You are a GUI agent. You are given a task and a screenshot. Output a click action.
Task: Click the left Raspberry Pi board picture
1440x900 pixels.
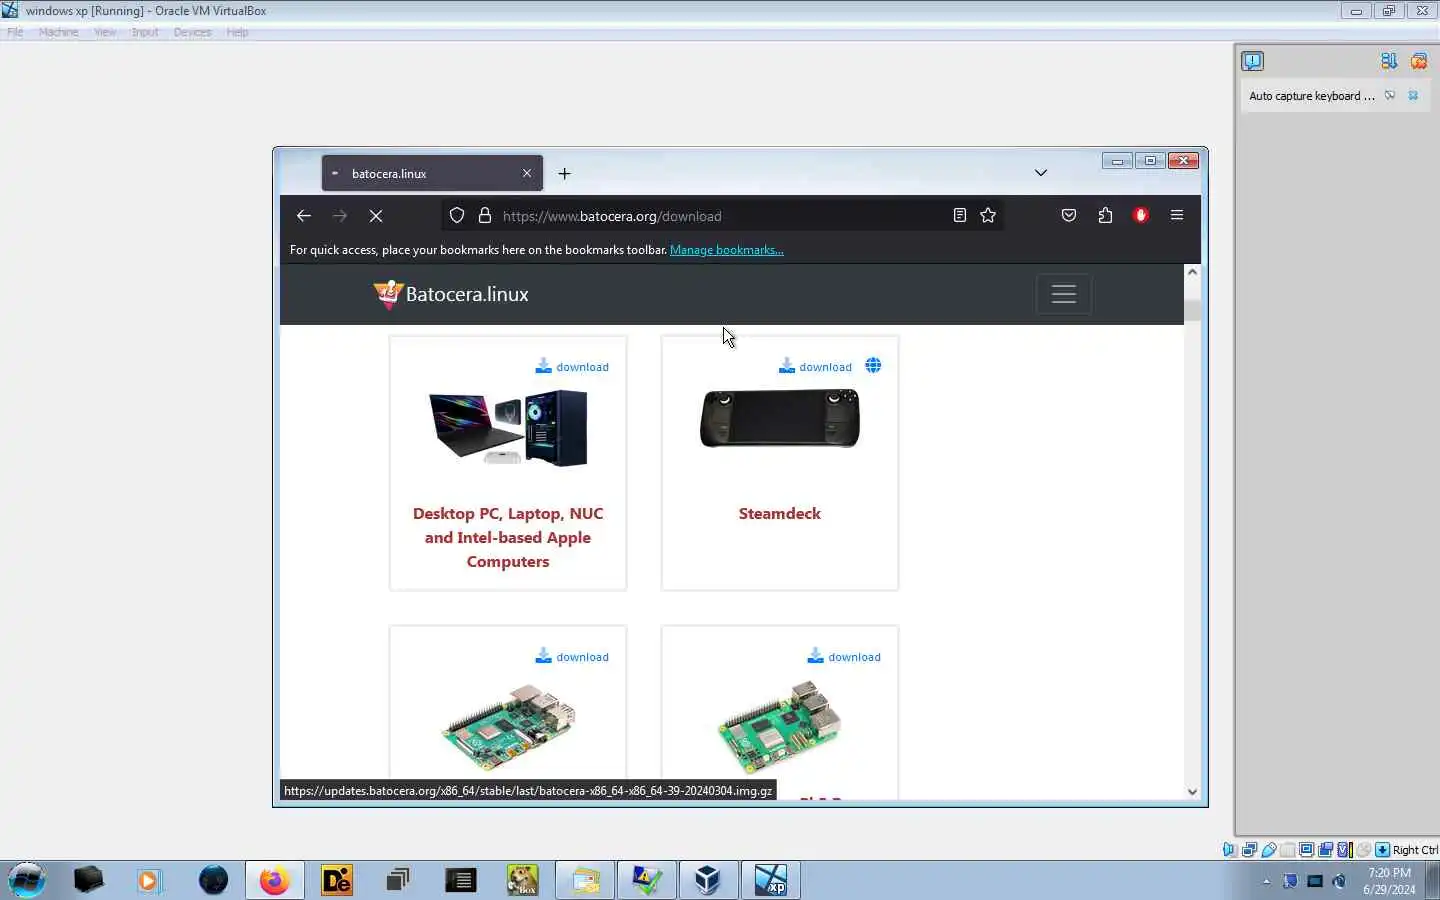(508, 727)
